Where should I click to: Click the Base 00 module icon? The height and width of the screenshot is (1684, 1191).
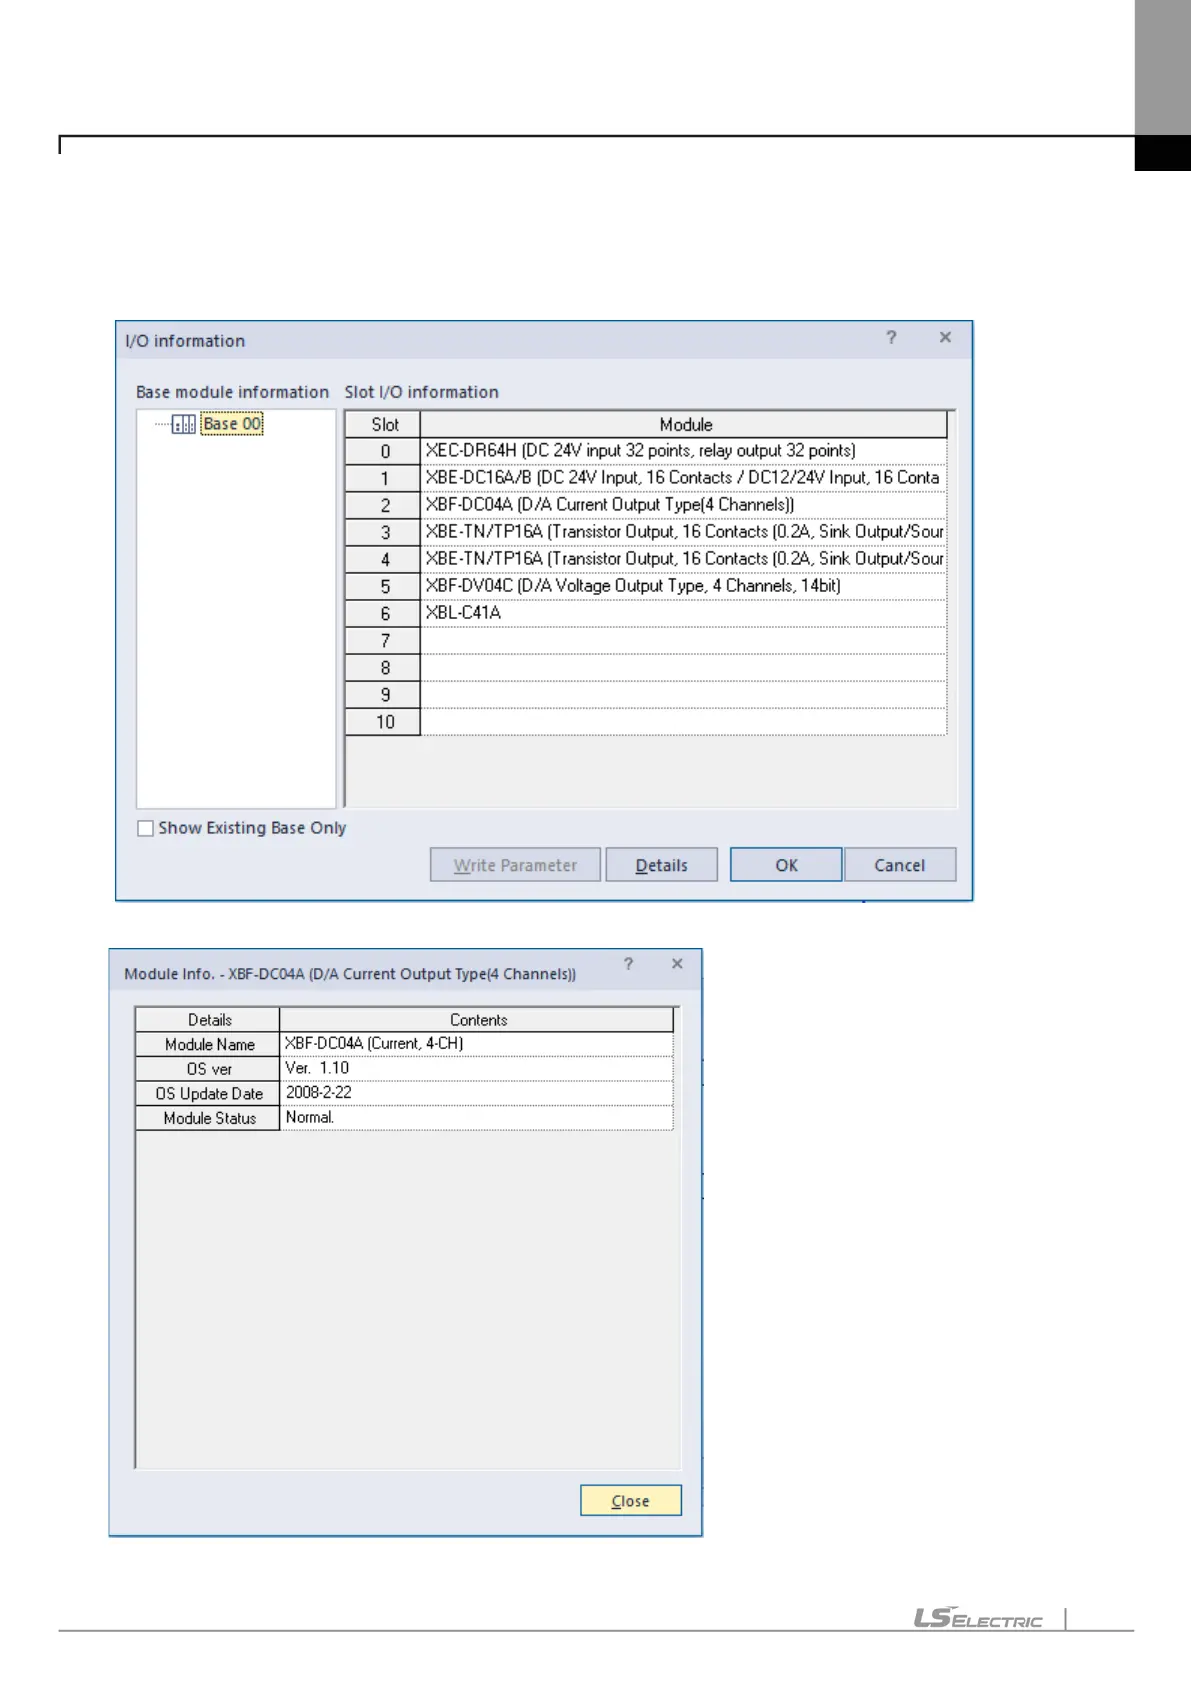point(184,425)
